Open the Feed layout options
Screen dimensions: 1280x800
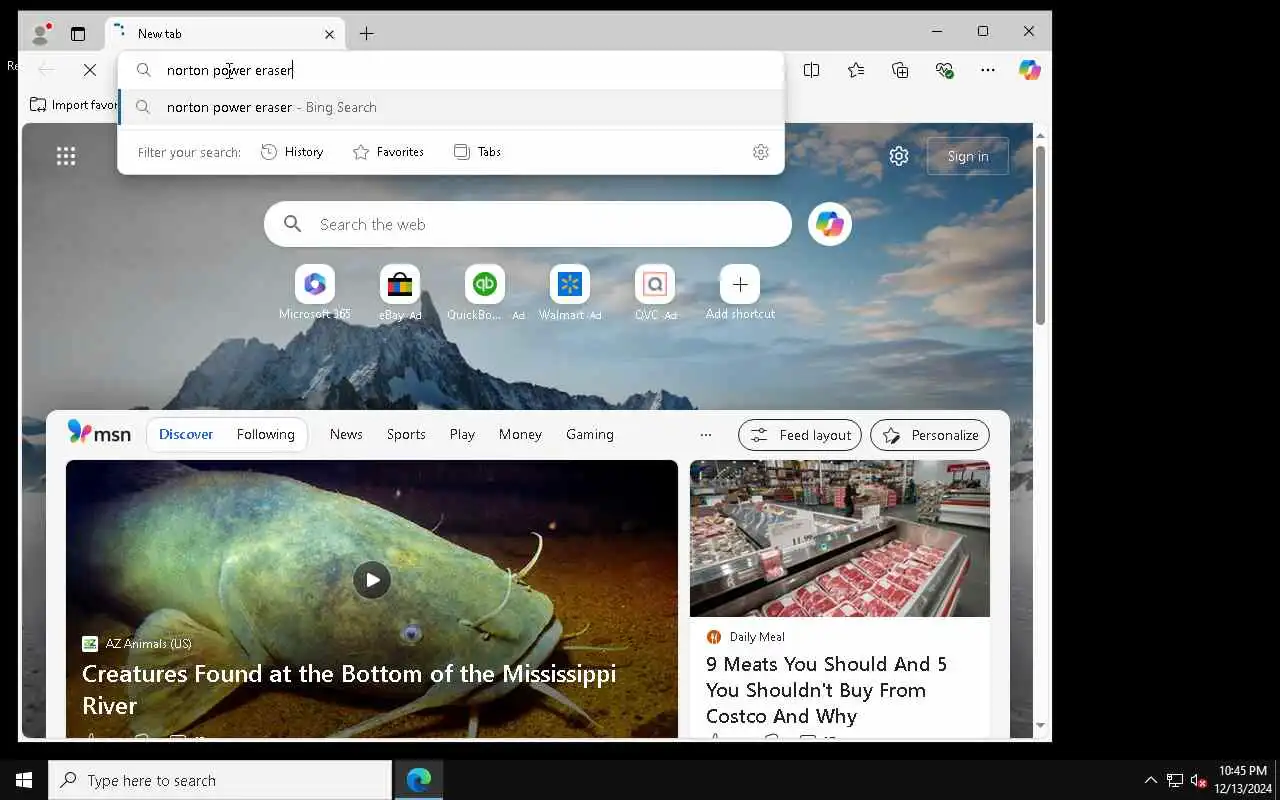[x=800, y=435]
